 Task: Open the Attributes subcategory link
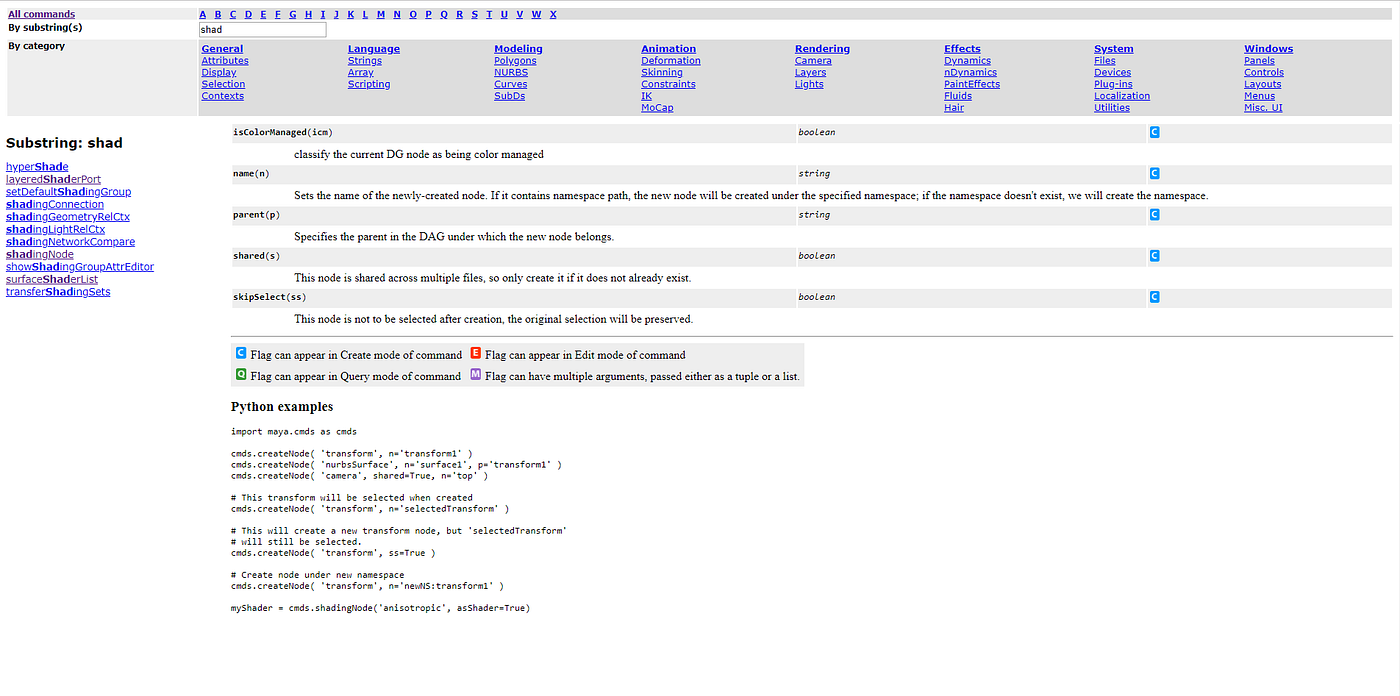(225, 60)
